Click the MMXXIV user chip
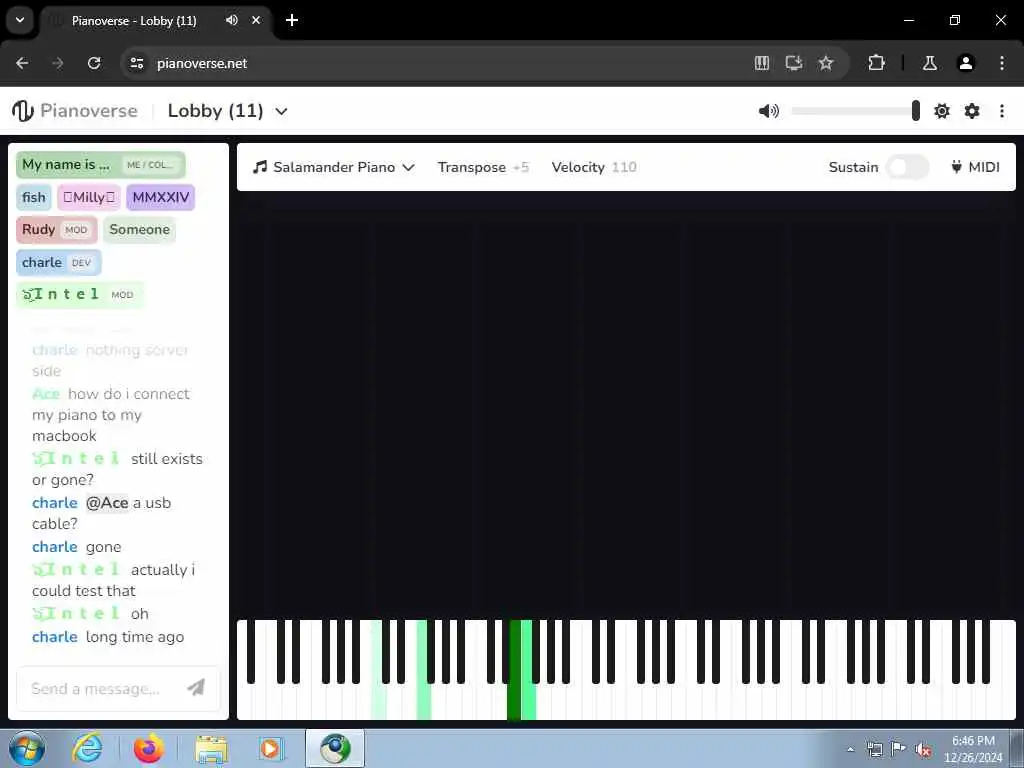1024x768 pixels. [161, 197]
